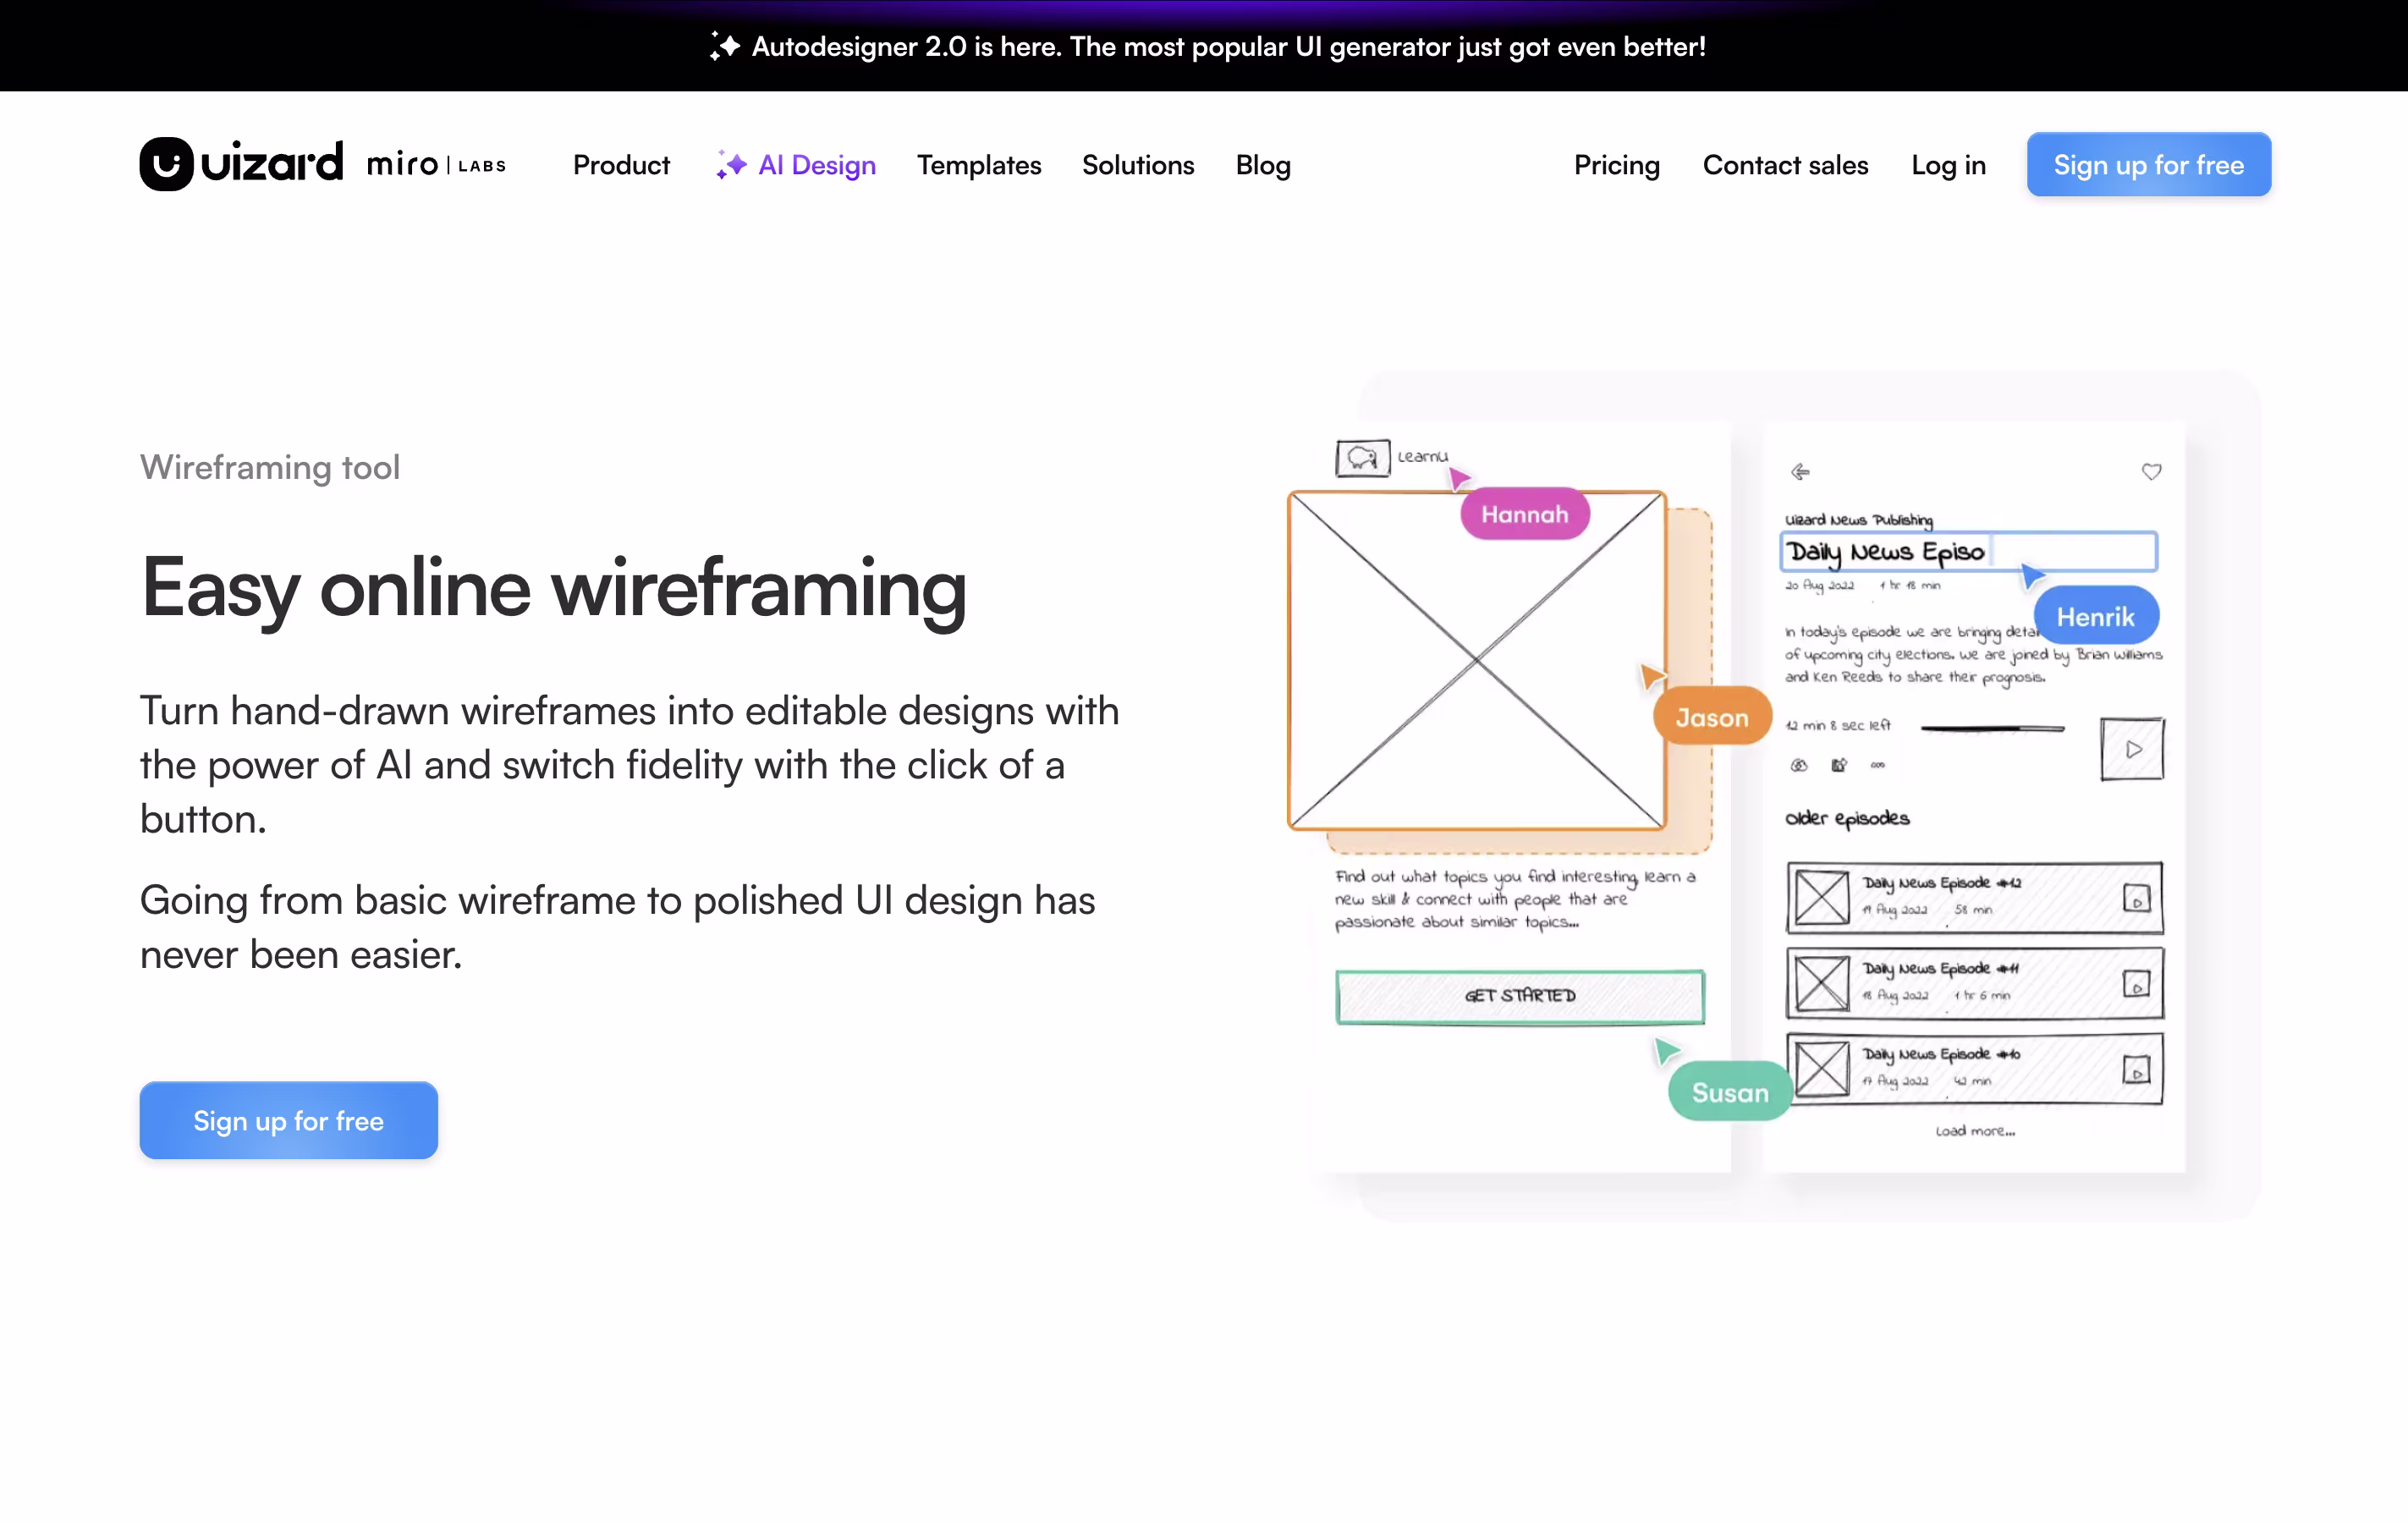Expand the Solutions menu
2408x1523 pixels.
[1137, 165]
